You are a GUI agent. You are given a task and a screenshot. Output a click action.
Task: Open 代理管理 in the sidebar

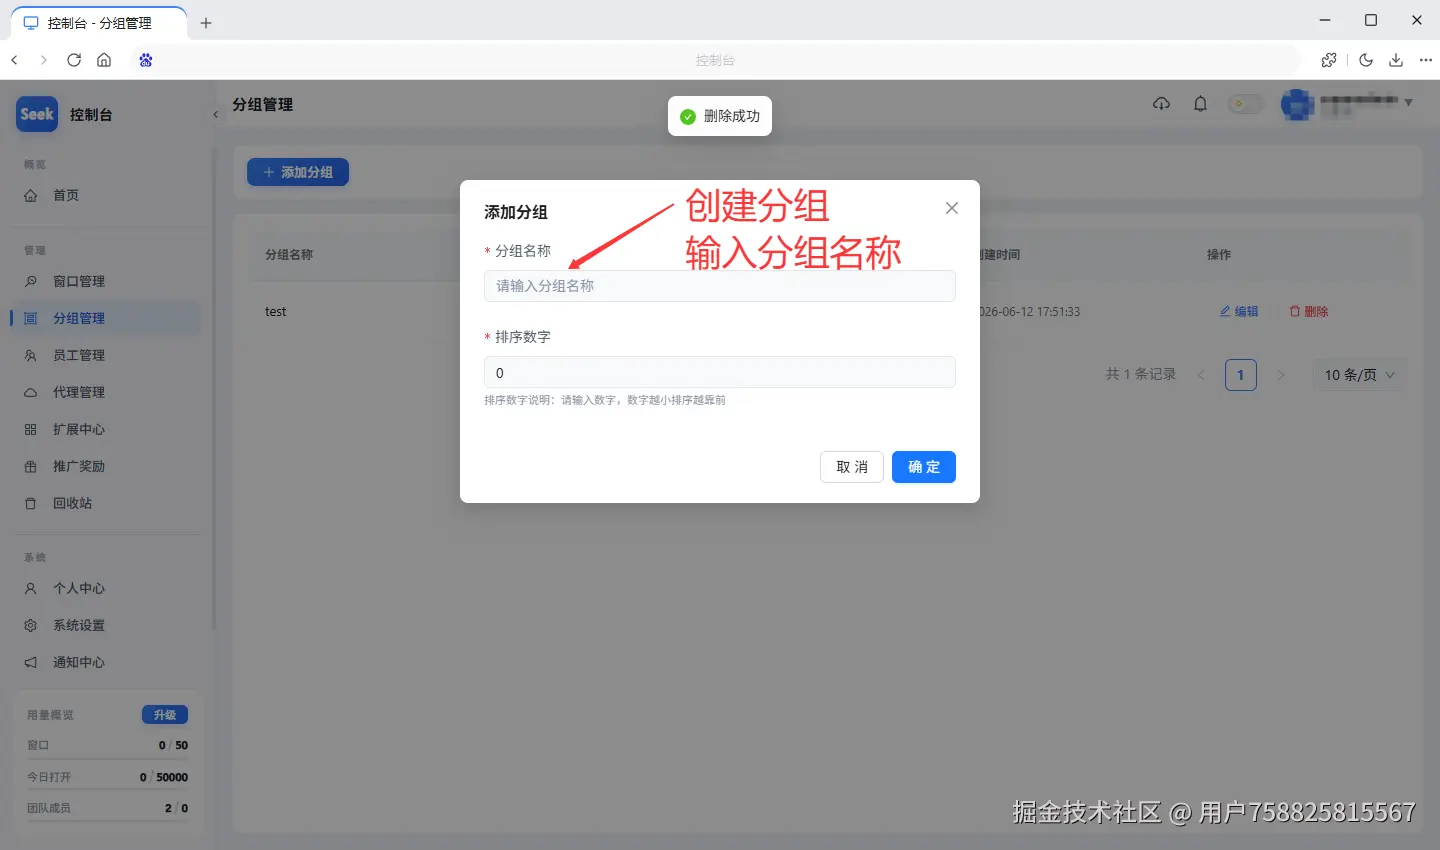[106, 392]
